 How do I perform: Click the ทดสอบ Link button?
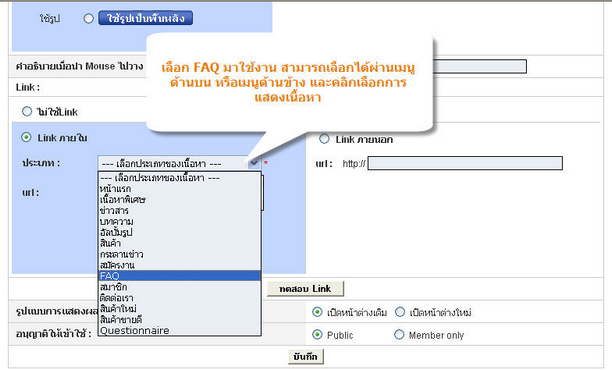tap(305, 289)
